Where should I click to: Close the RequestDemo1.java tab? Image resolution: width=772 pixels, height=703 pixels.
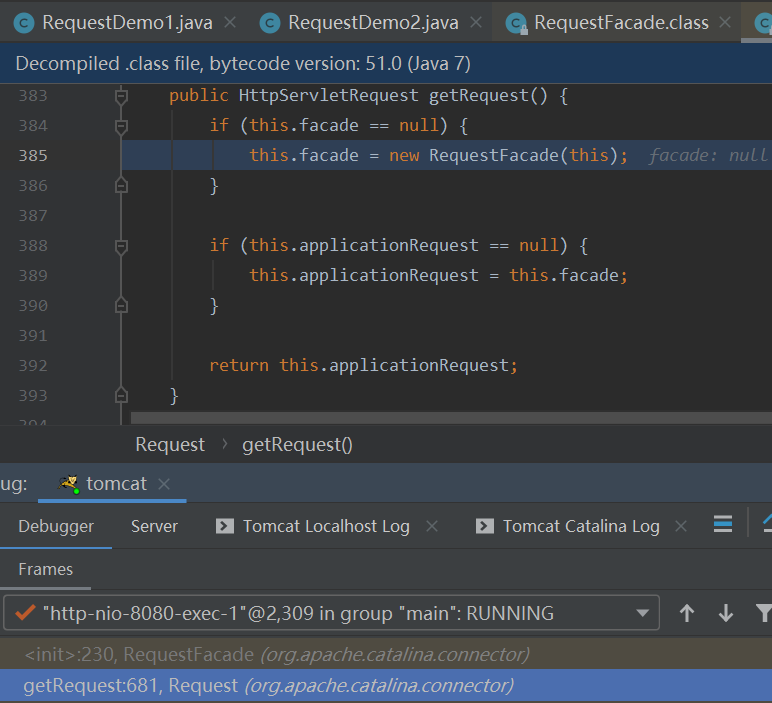click(231, 22)
